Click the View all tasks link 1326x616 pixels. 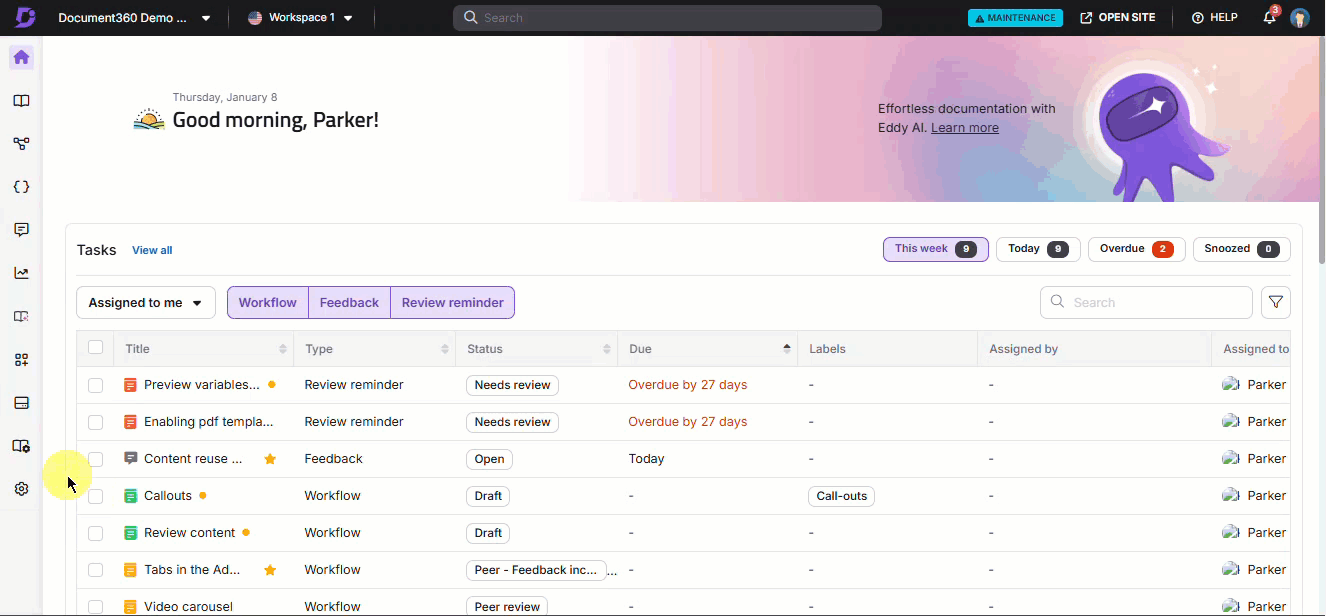pyautogui.click(x=152, y=250)
